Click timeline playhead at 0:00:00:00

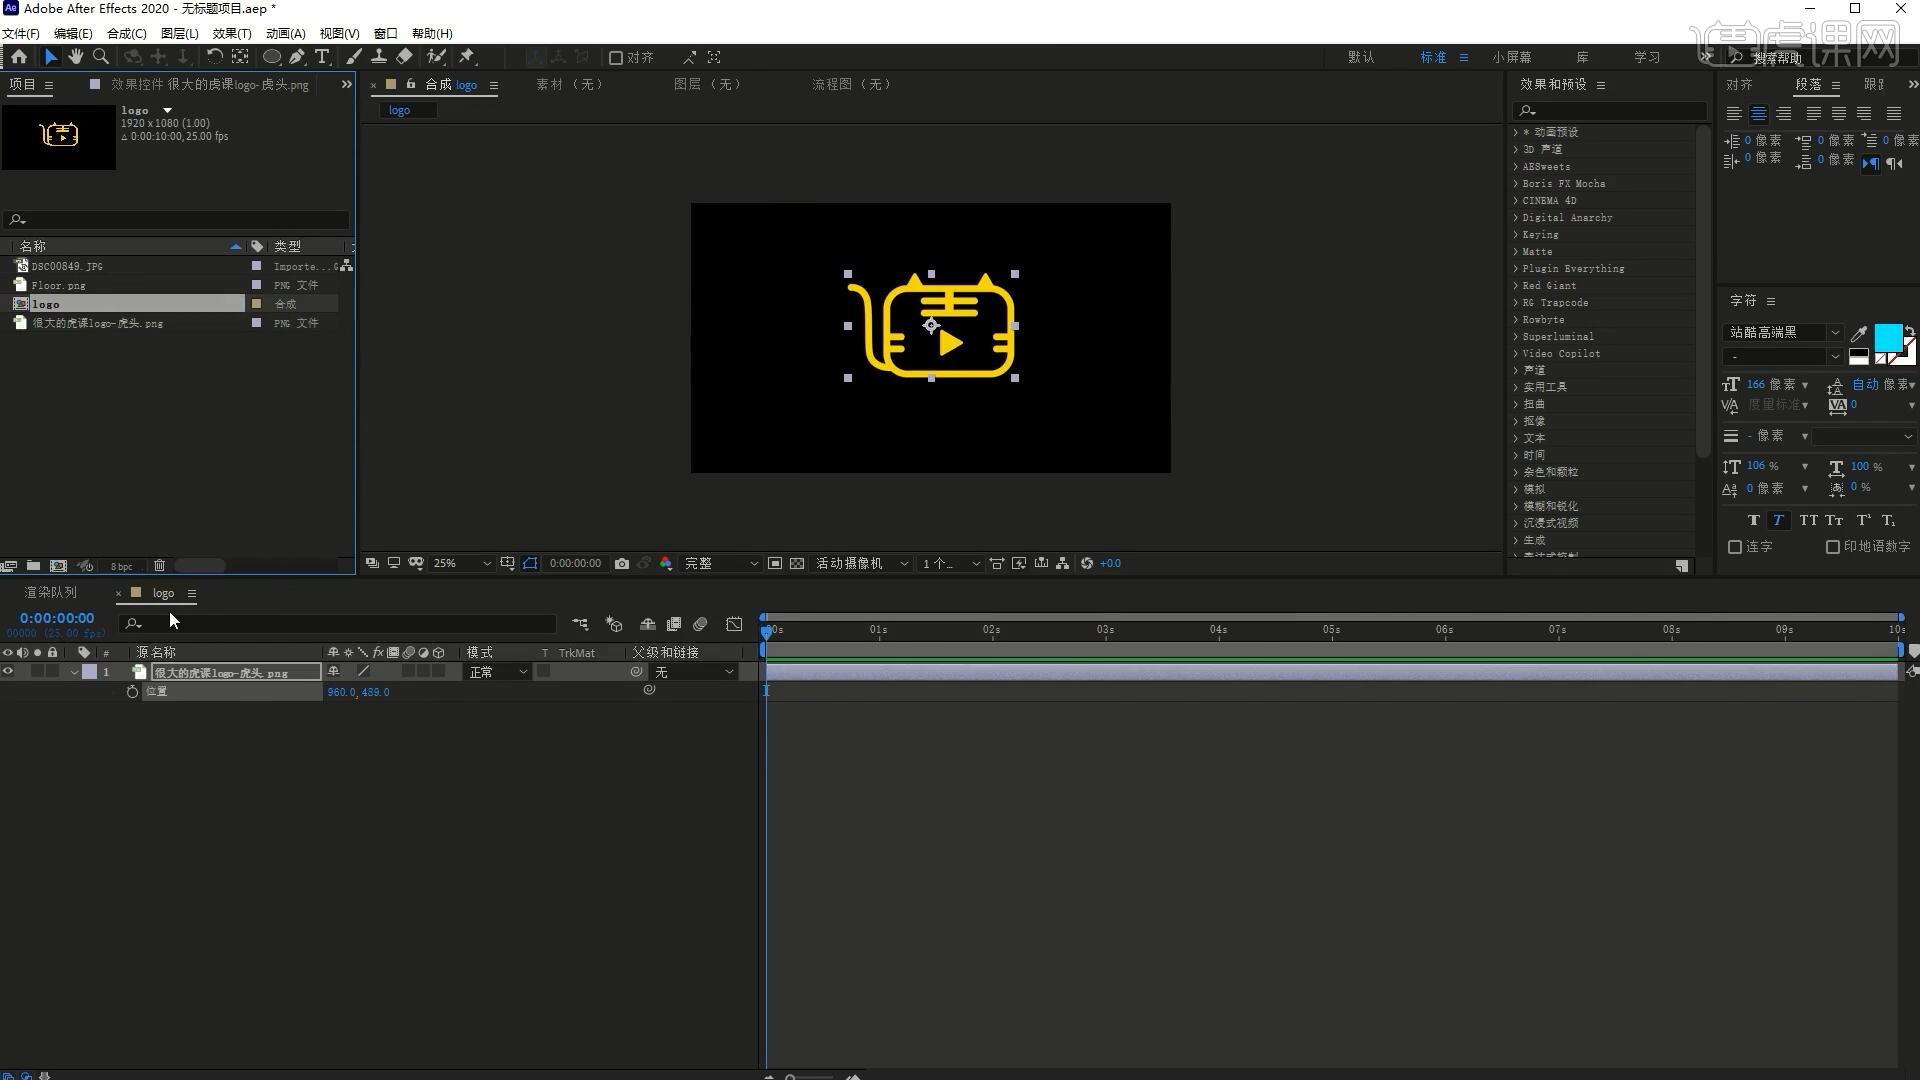(x=766, y=629)
